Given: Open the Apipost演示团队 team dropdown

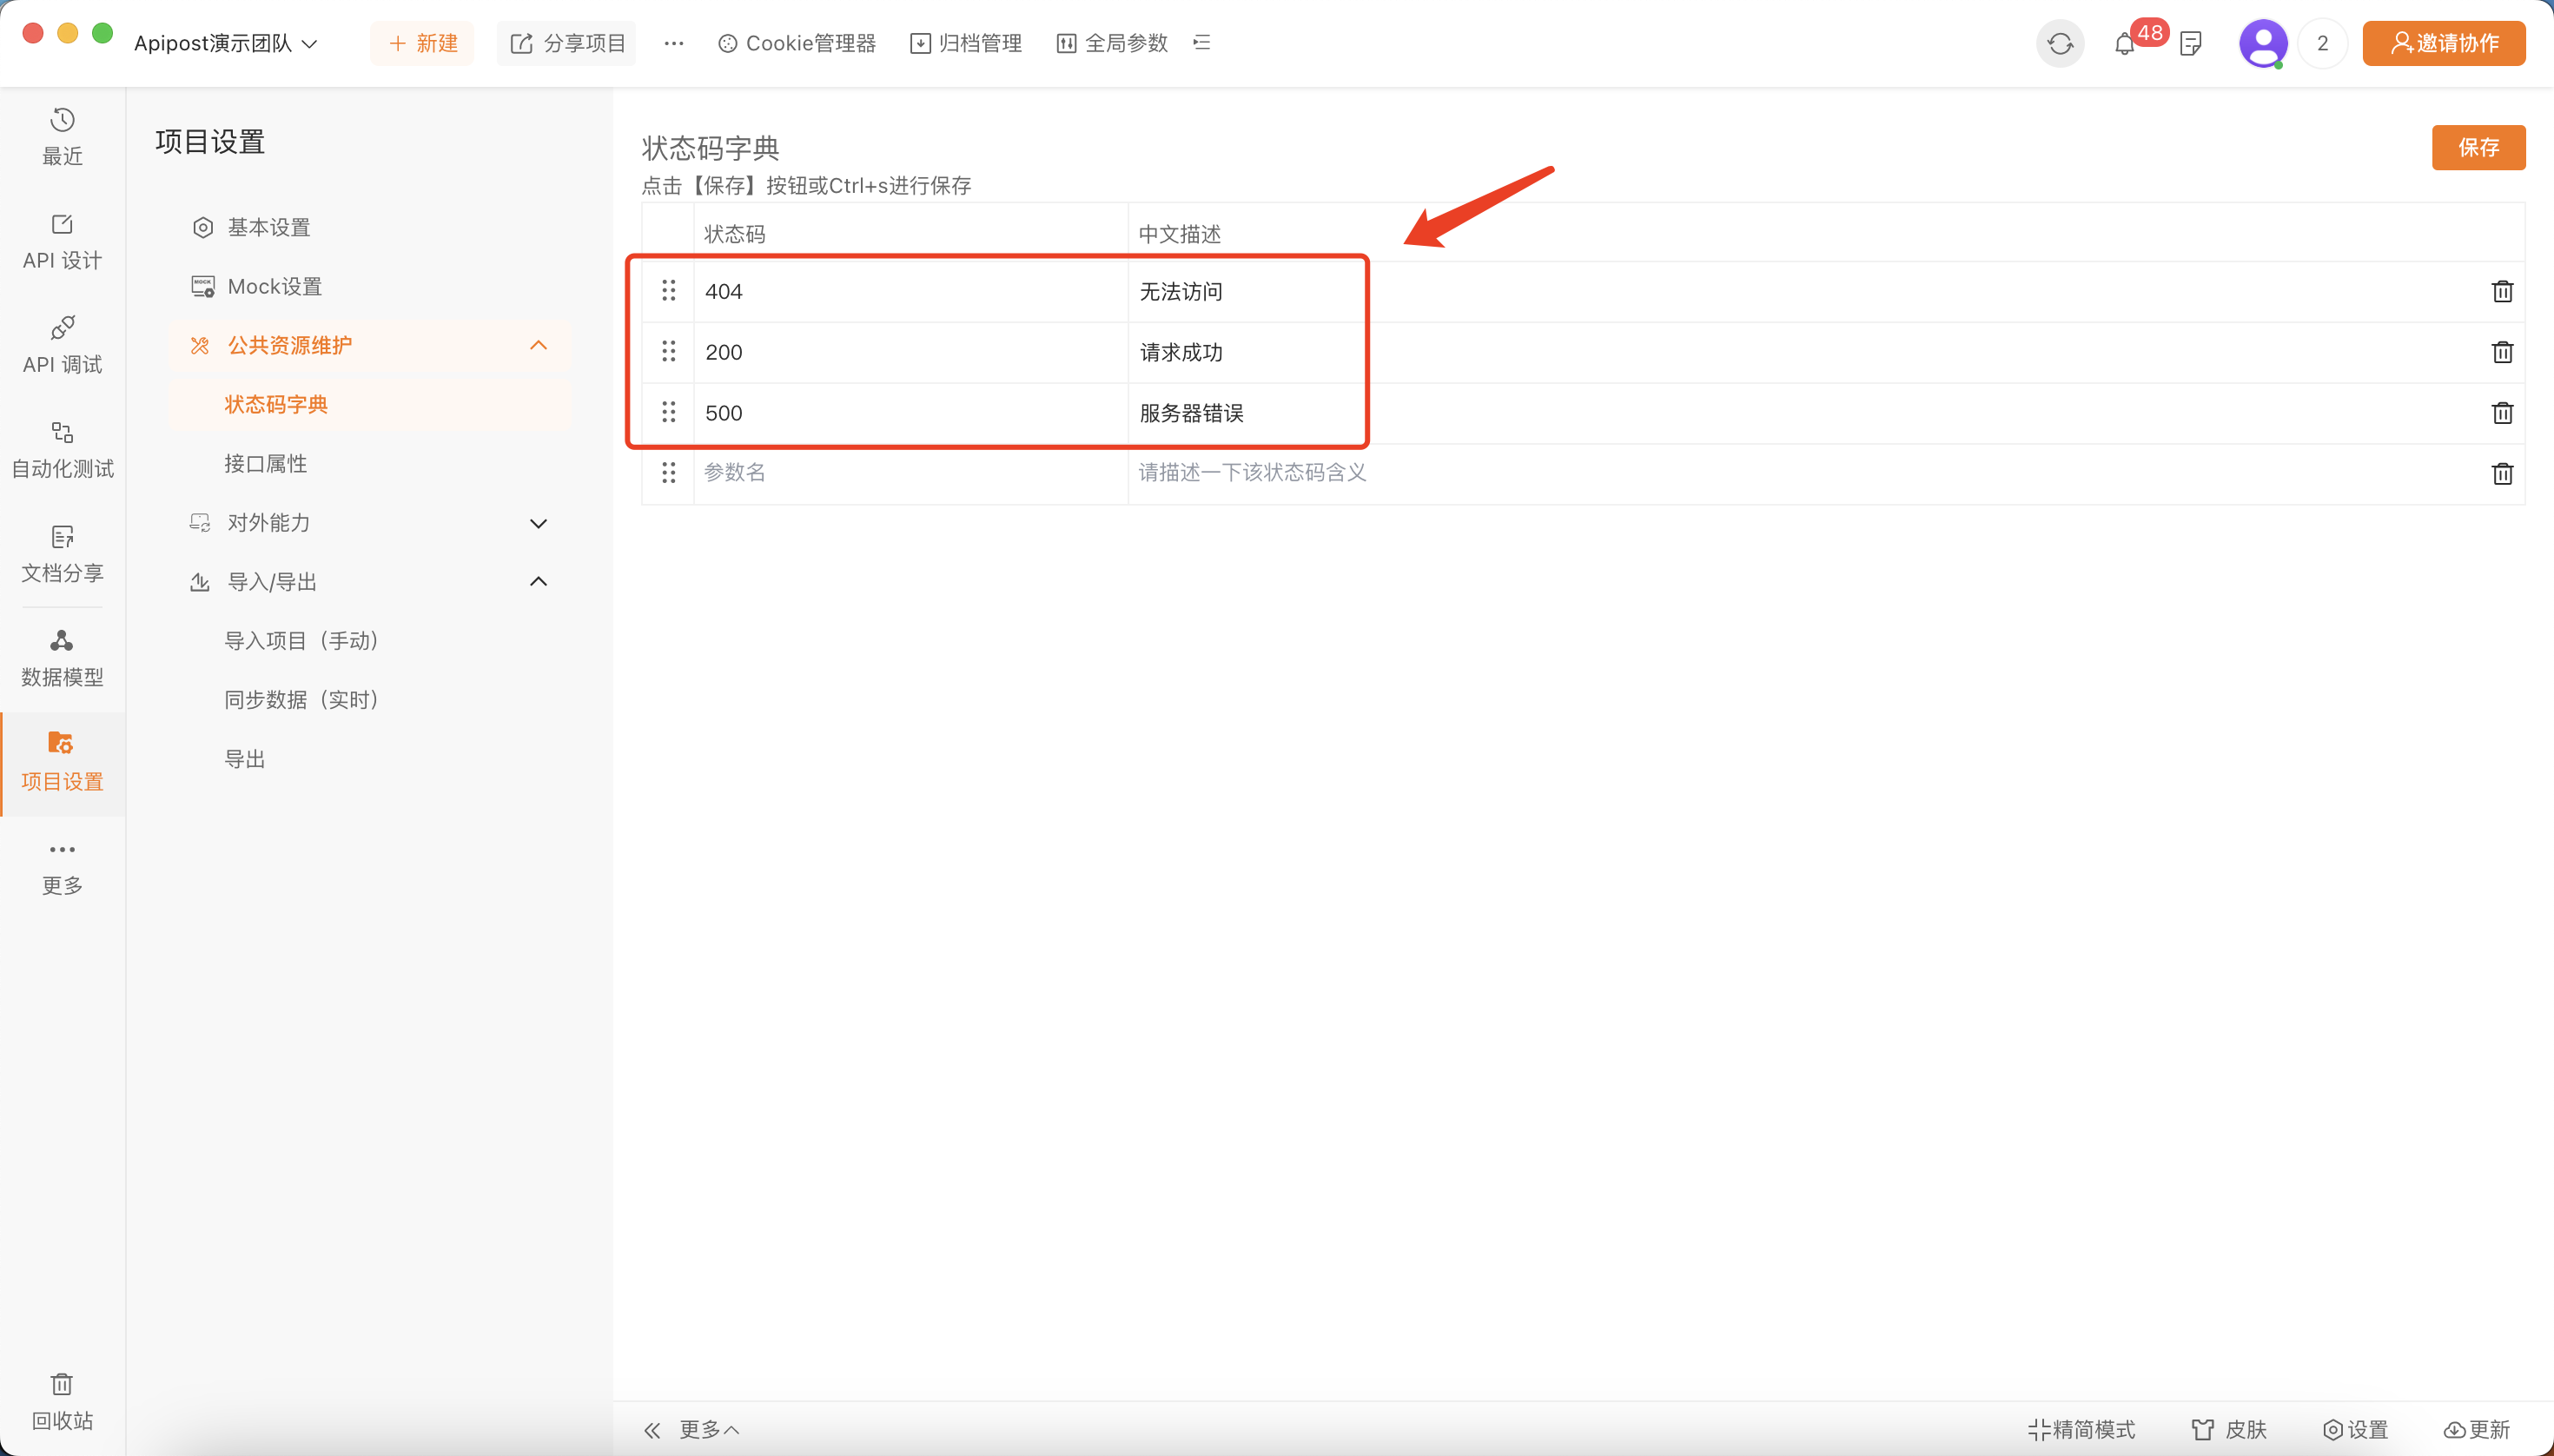Looking at the screenshot, I should click(225, 43).
